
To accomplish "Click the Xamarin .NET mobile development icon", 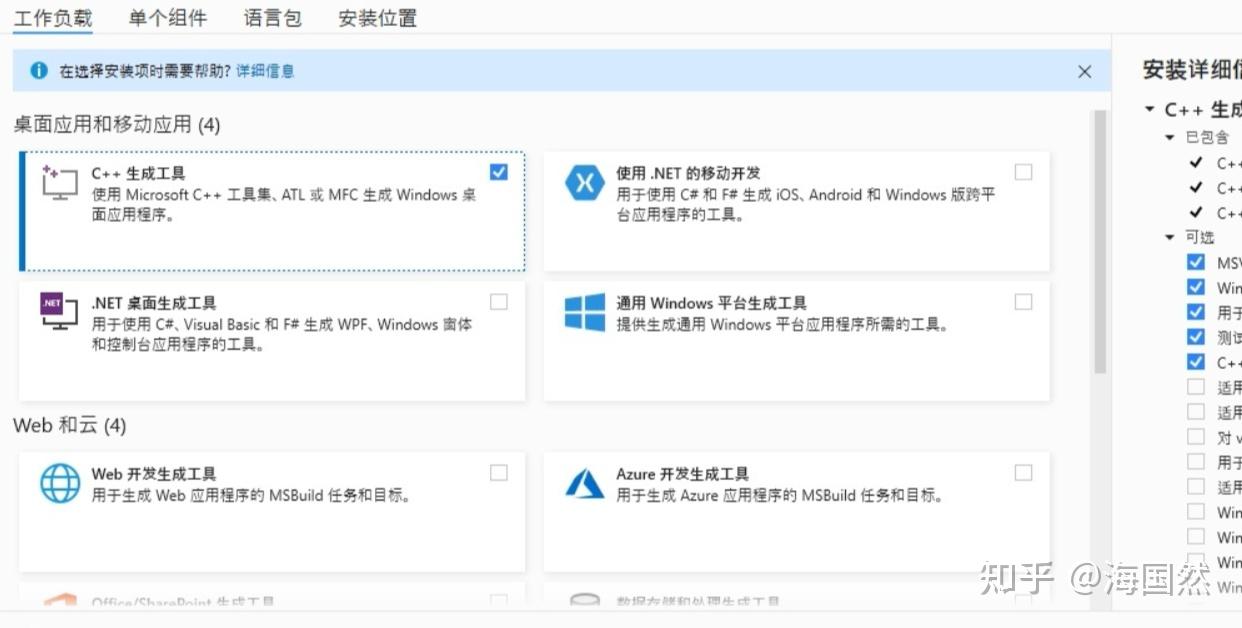I will (584, 182).
